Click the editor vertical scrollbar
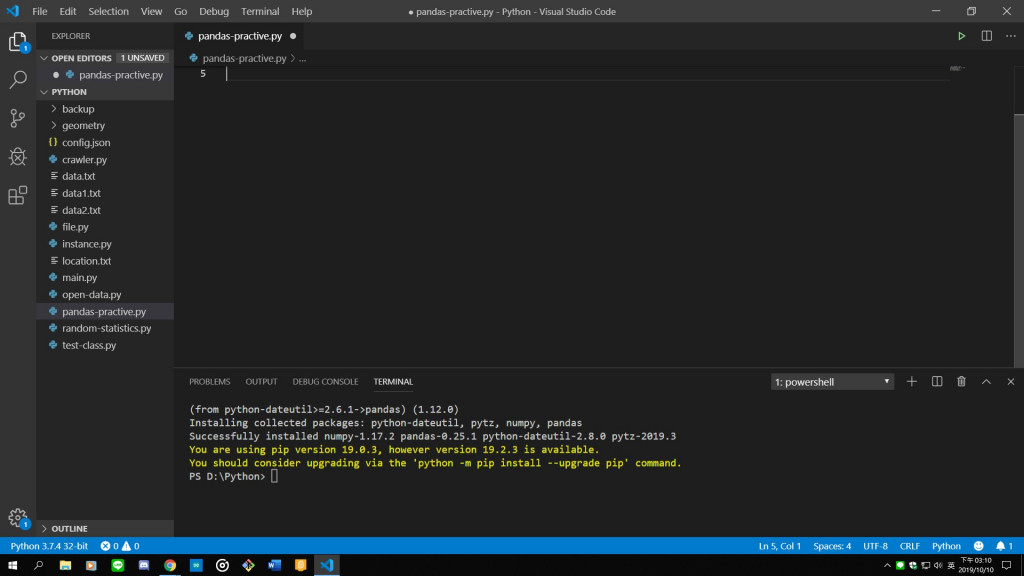This screenshot has width=1024, height=576. pyautogui.click(x=1019, y=240)
